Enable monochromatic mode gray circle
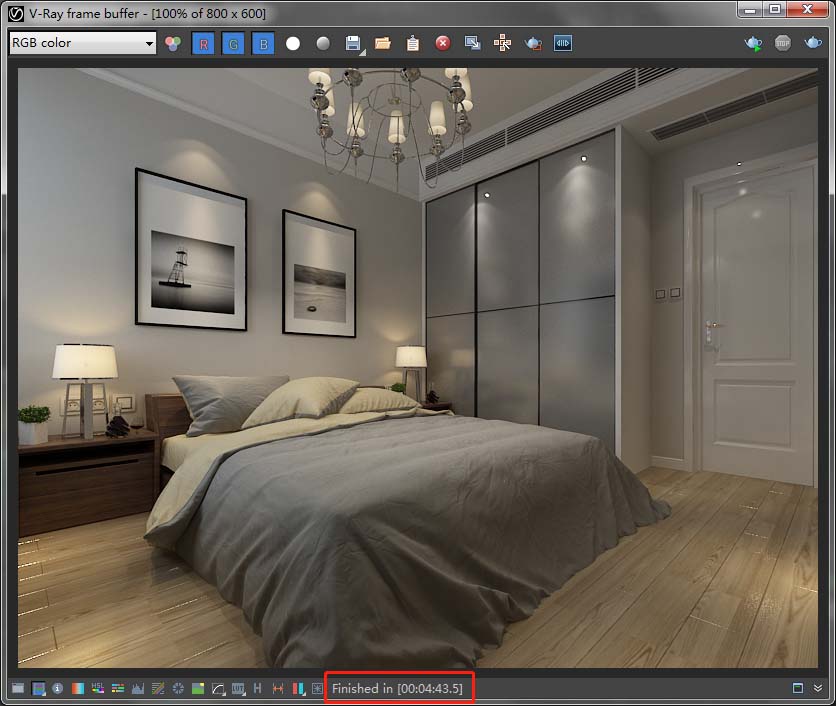The width and height of the screenshot is (836, 706). click(x=323, y=43)
